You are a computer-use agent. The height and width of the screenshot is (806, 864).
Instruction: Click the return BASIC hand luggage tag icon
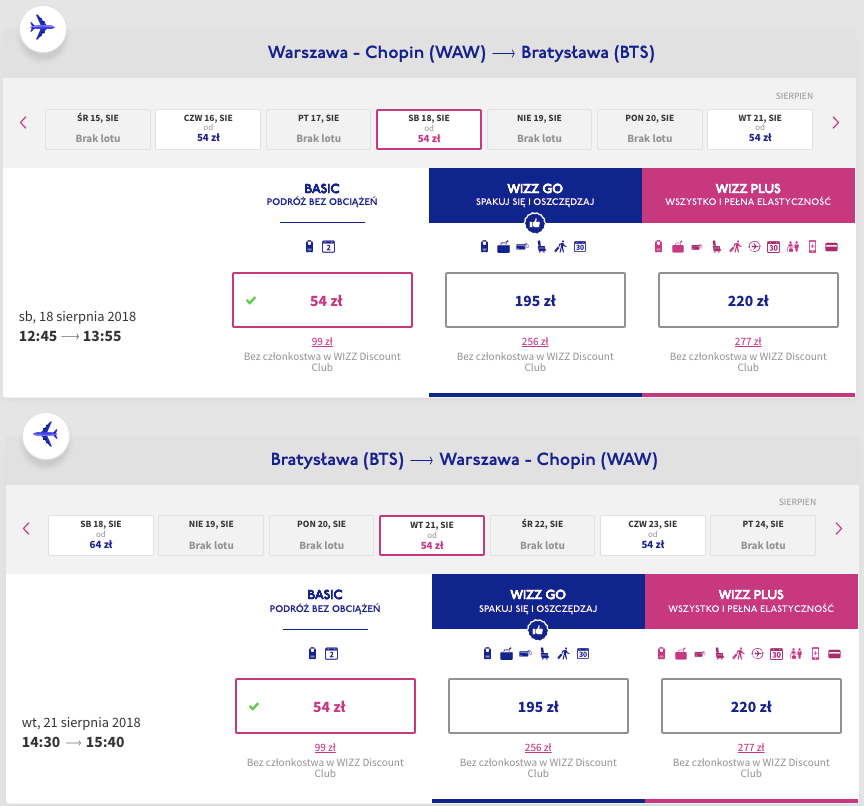[312, 653]
